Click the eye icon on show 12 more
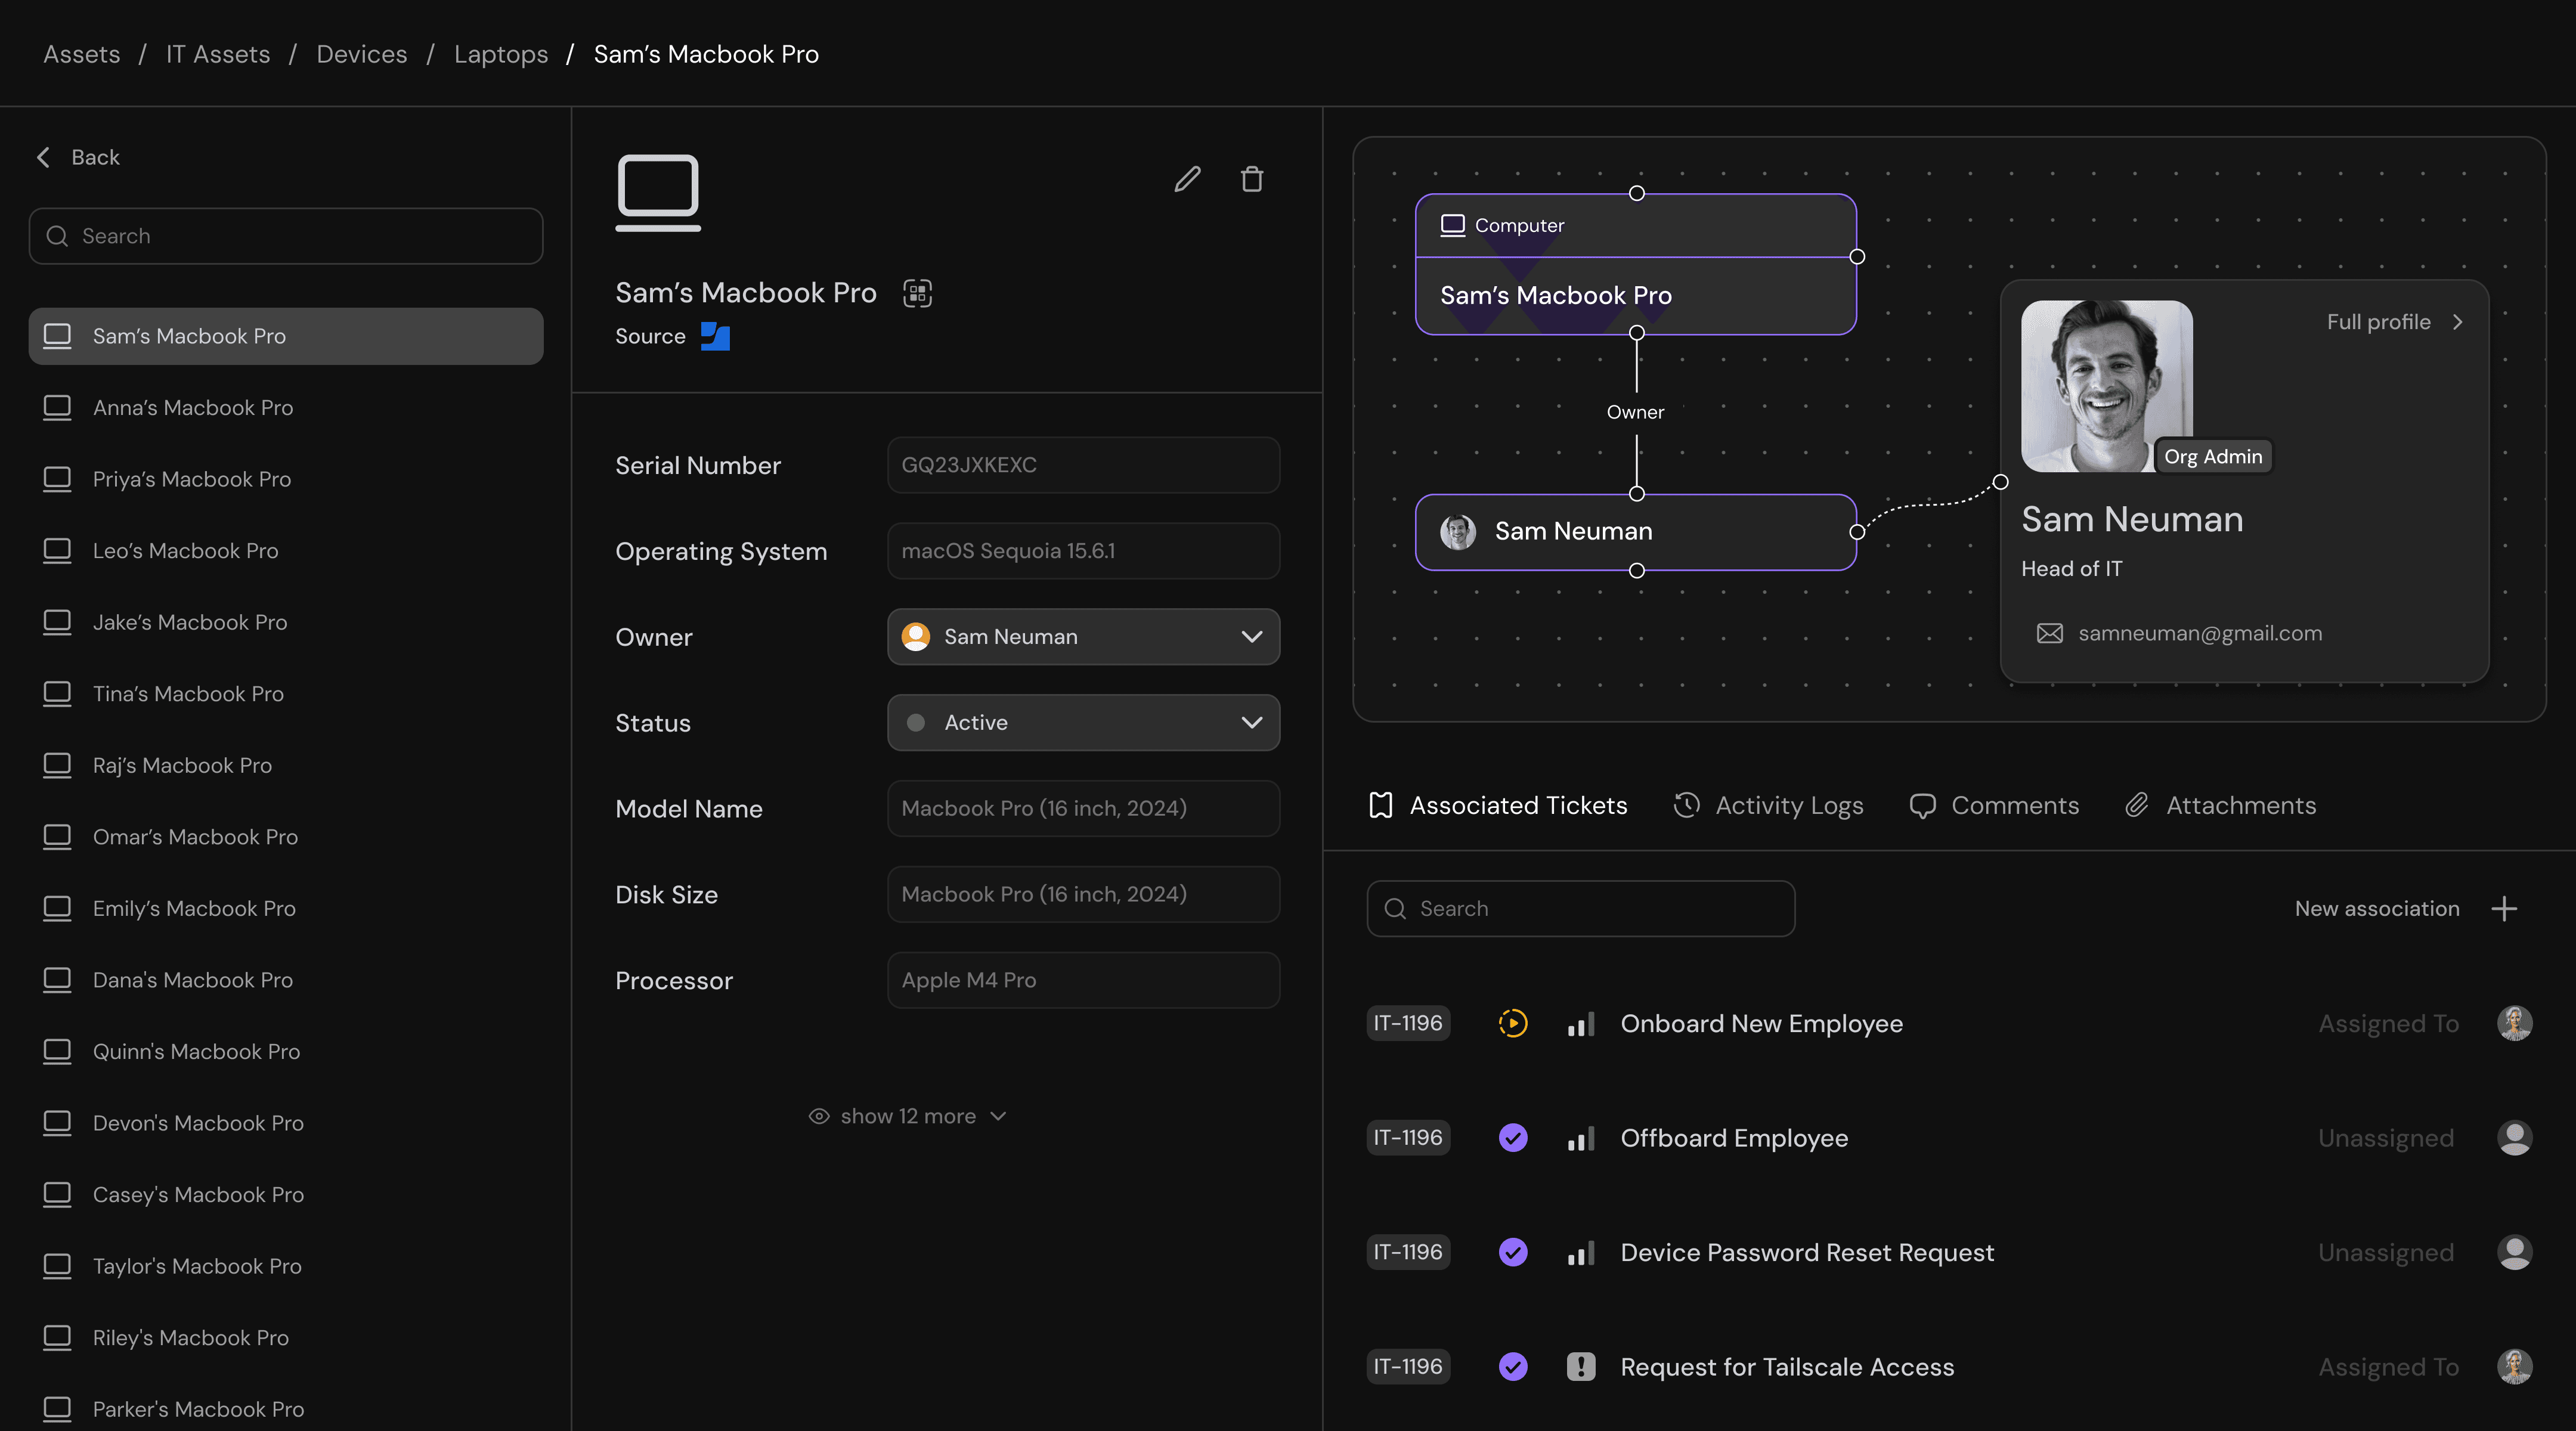2576x1431 pixels. [819, 1116]
